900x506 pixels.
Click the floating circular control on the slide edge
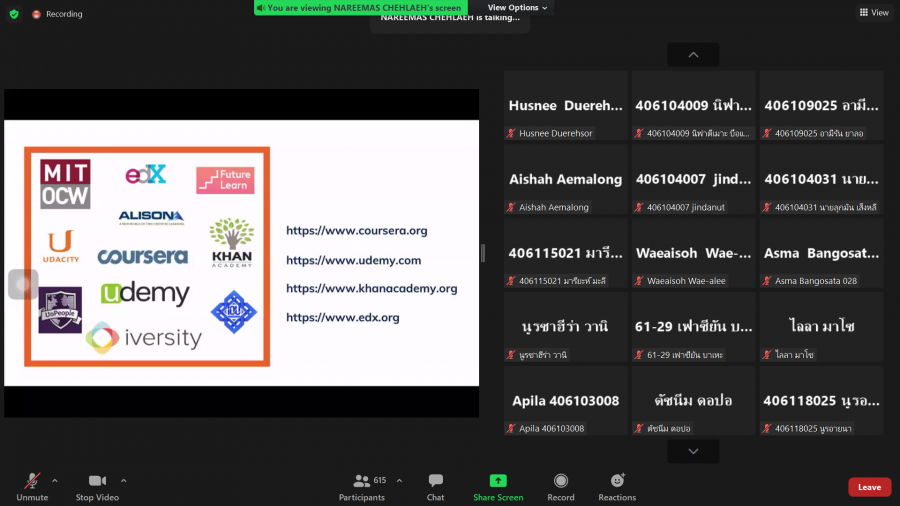click(x=23, y=284)
